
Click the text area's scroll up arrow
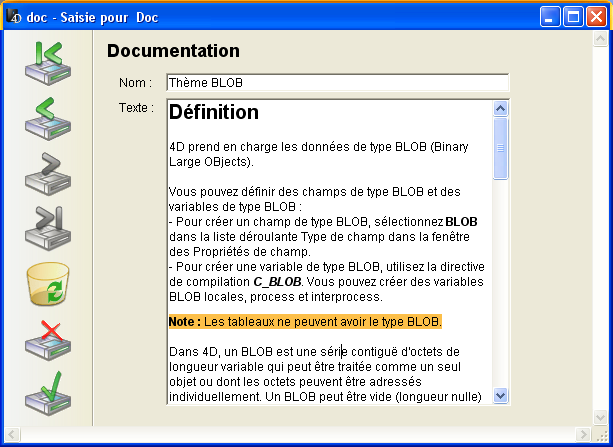pos(501,108)
